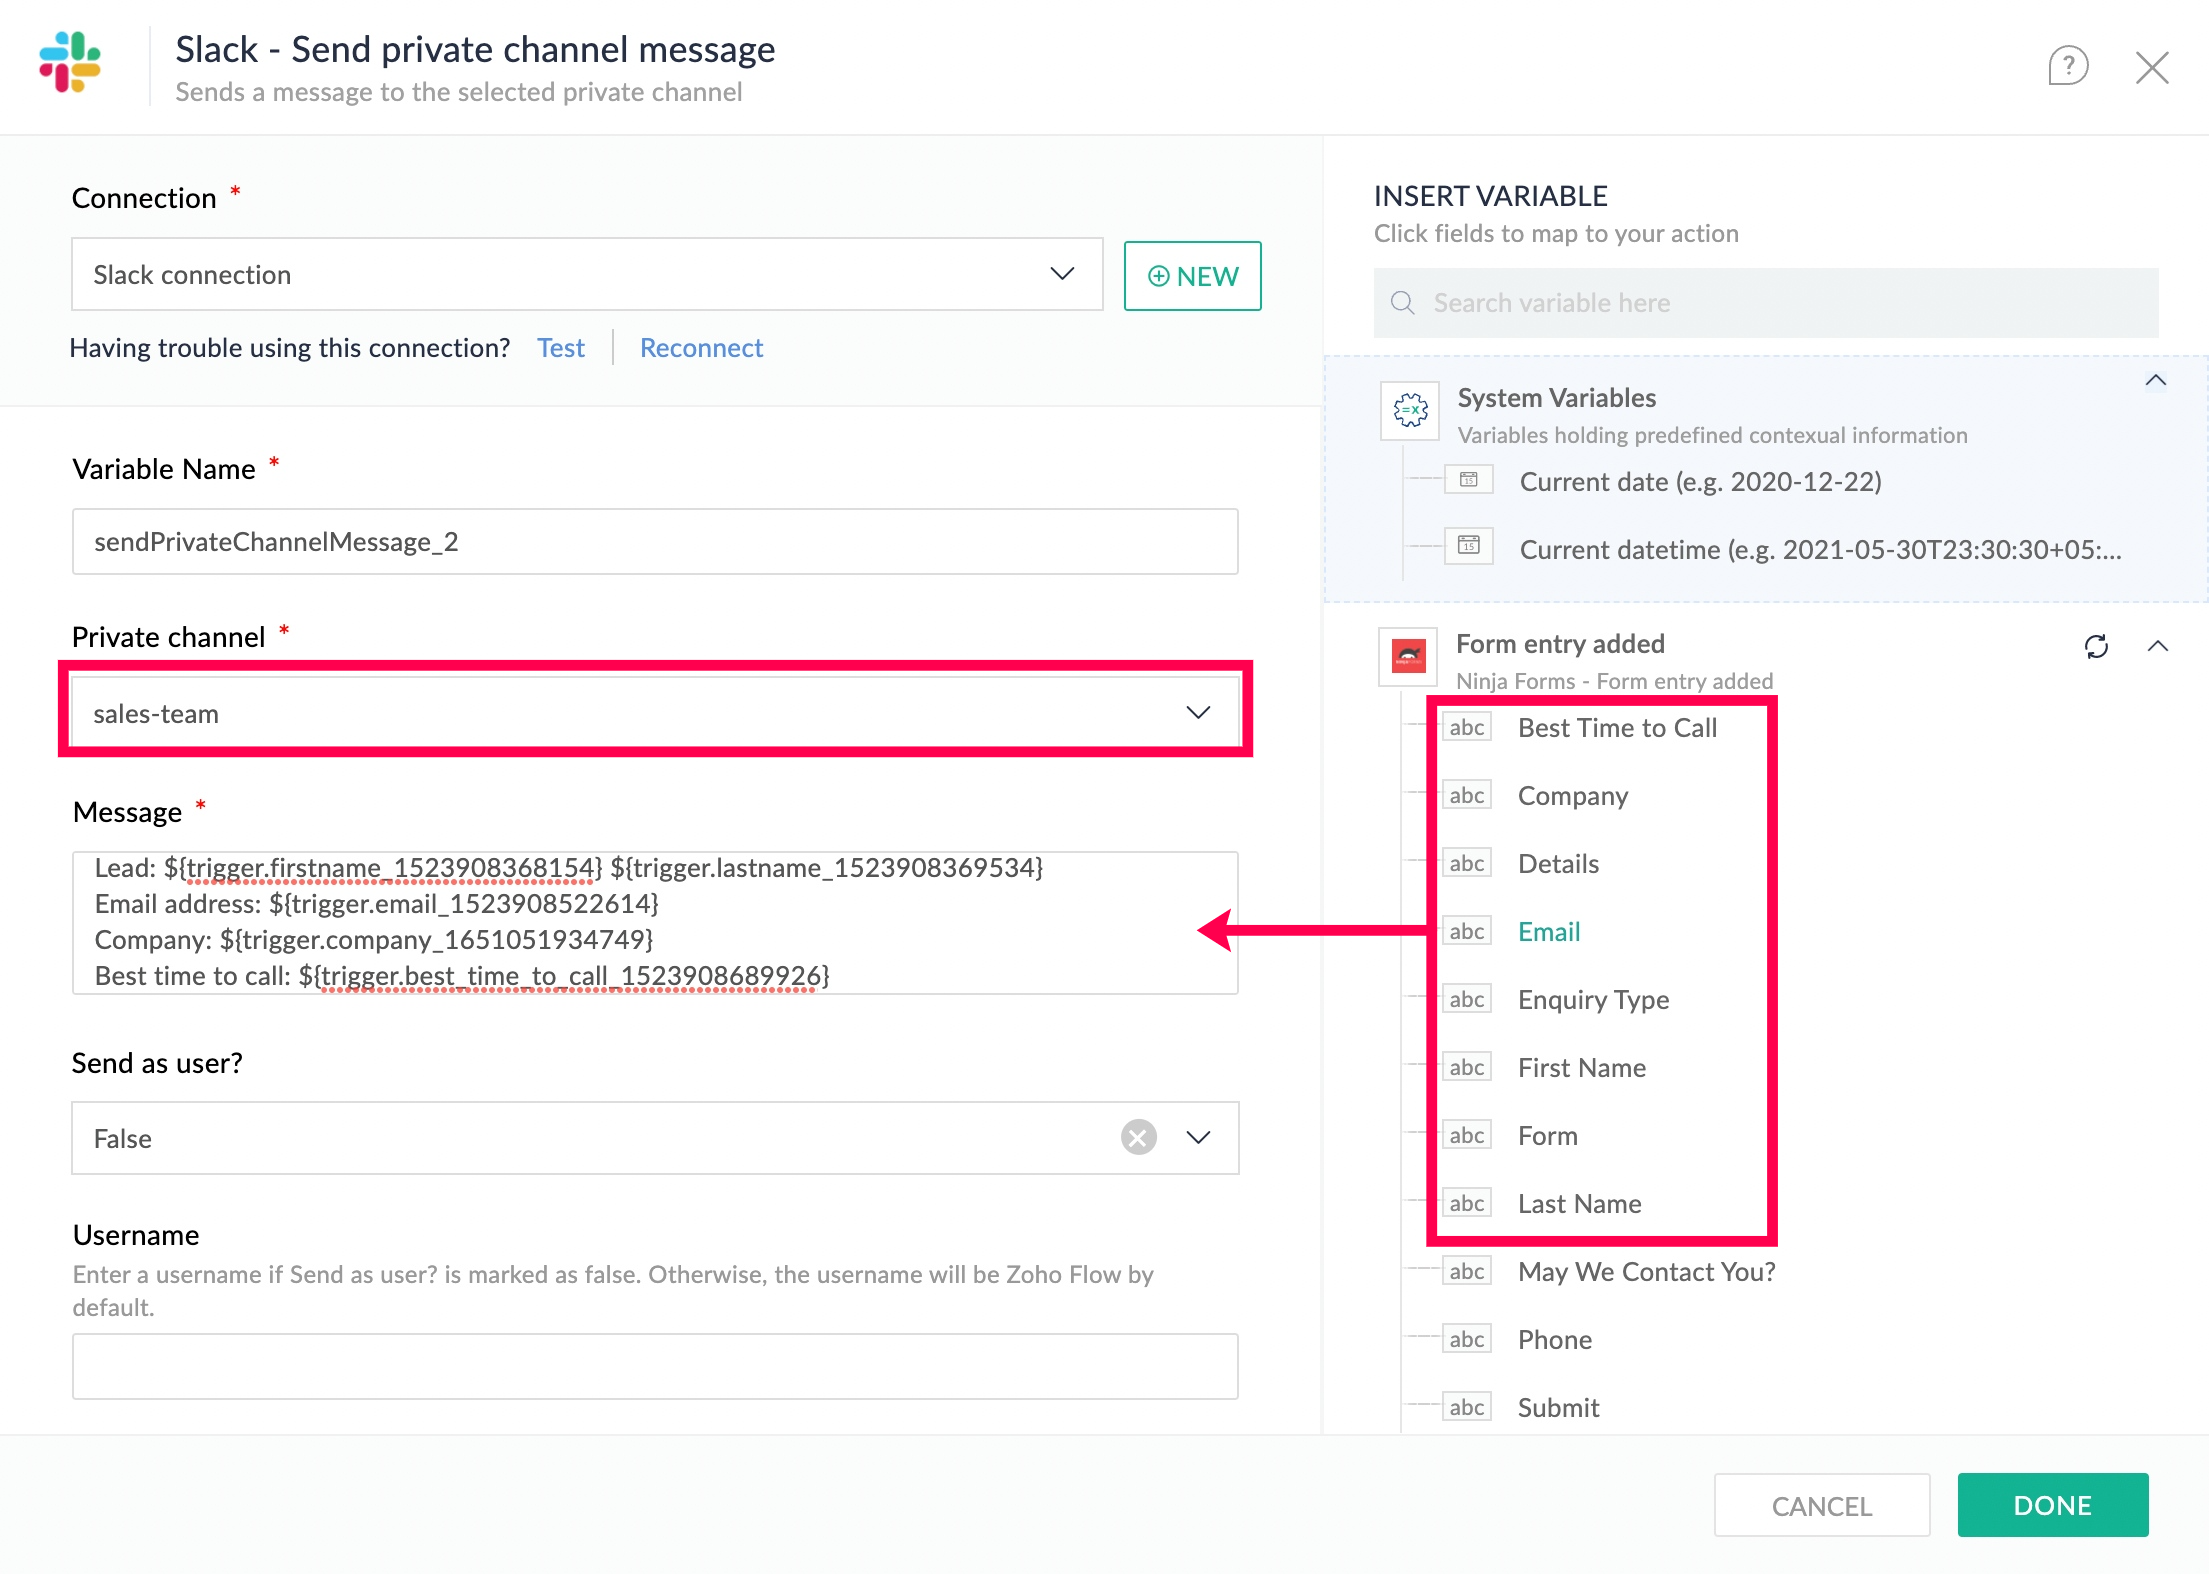This screenshot has width=2209, height=1574.
Task: Click the System Variables gear icon
Action: [1410, 410]
